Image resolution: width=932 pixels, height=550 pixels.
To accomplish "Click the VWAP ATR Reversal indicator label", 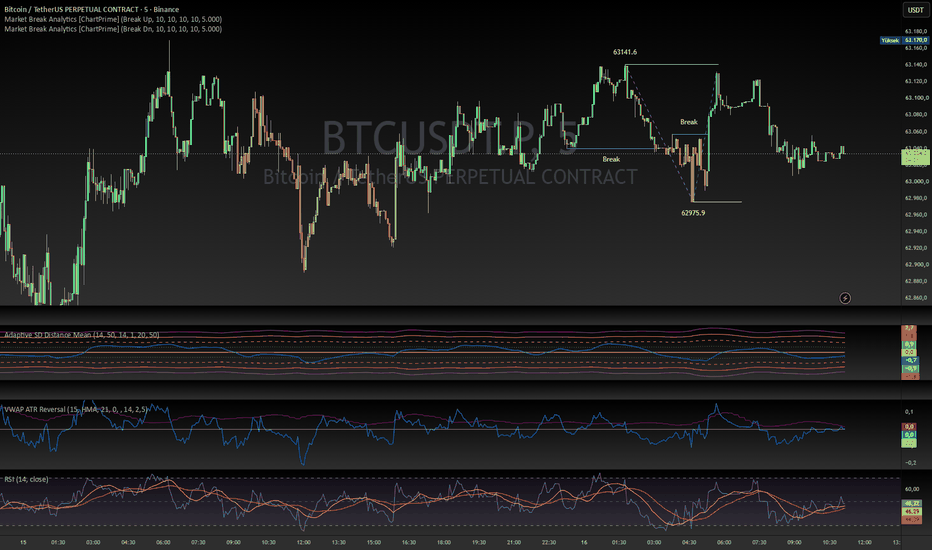I will tap(75, 409).
